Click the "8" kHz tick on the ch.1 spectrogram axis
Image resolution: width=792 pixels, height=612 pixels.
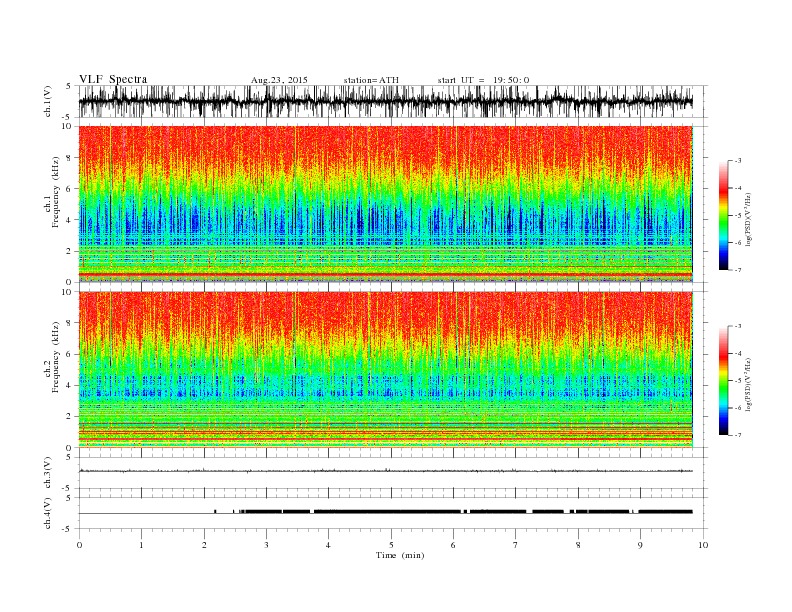click(69, 158)
